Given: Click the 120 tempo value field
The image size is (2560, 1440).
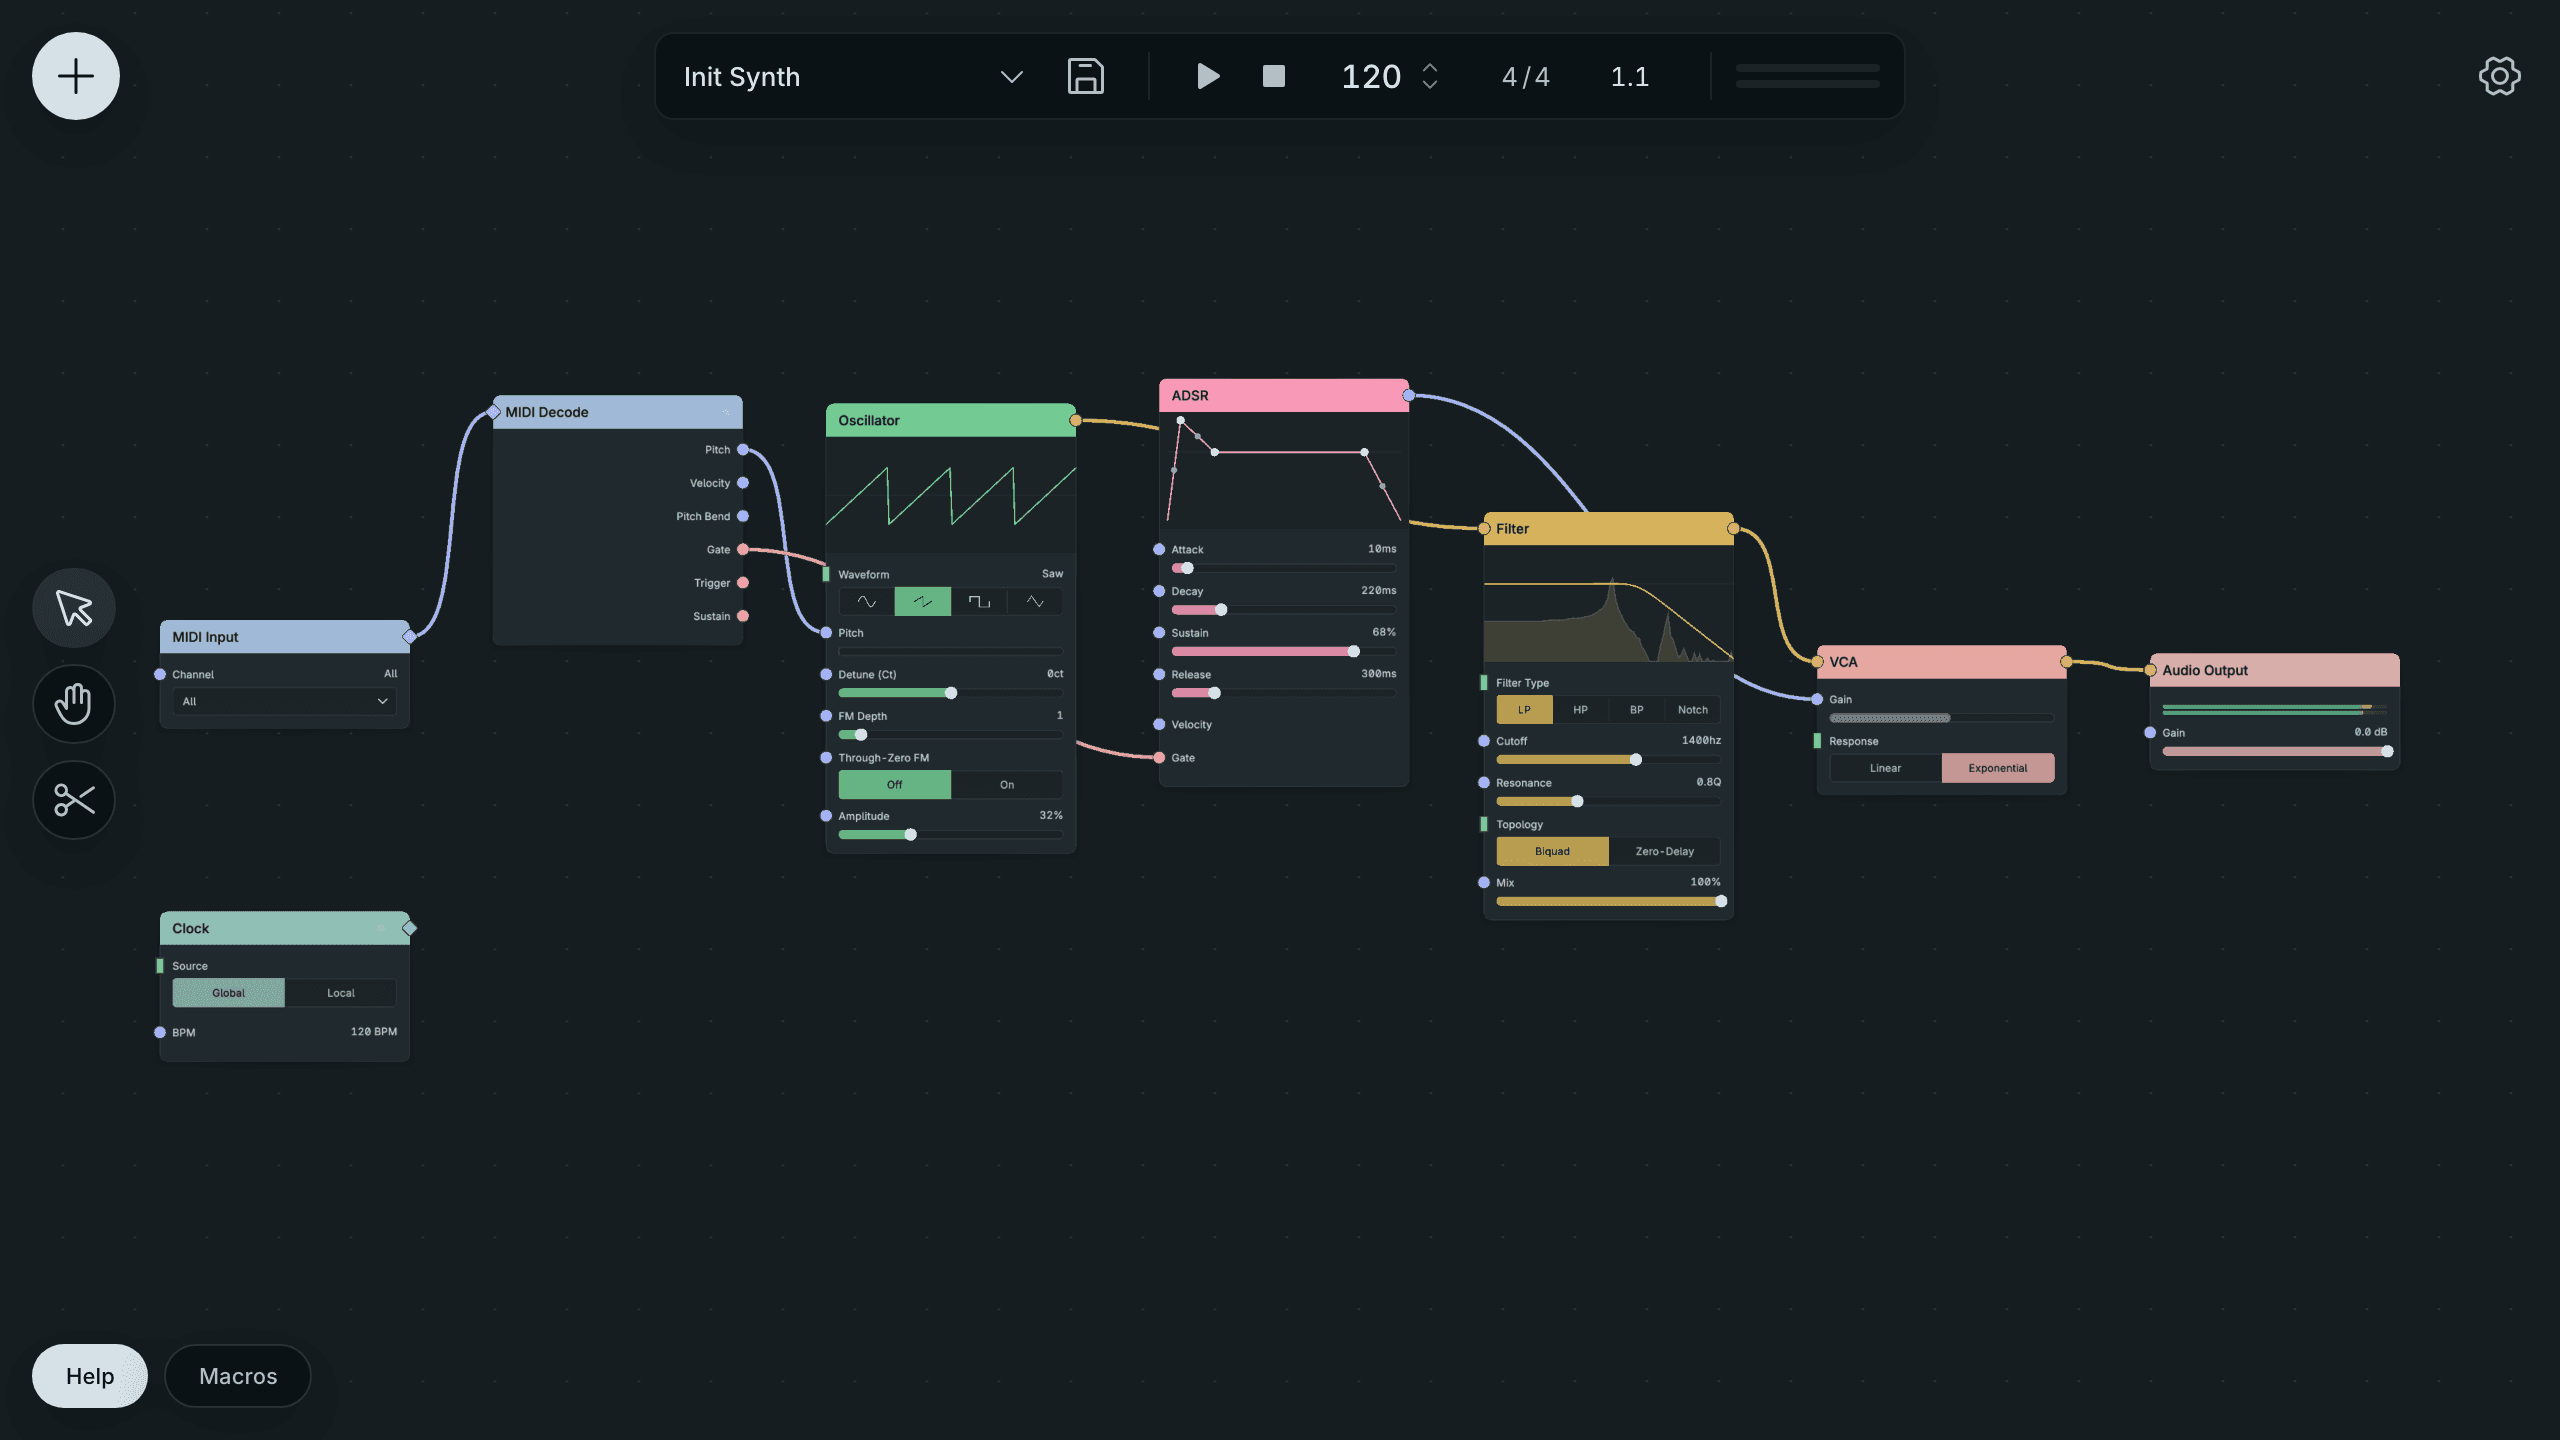Looking at the screenshot, I should click(x=1371, y=77).
